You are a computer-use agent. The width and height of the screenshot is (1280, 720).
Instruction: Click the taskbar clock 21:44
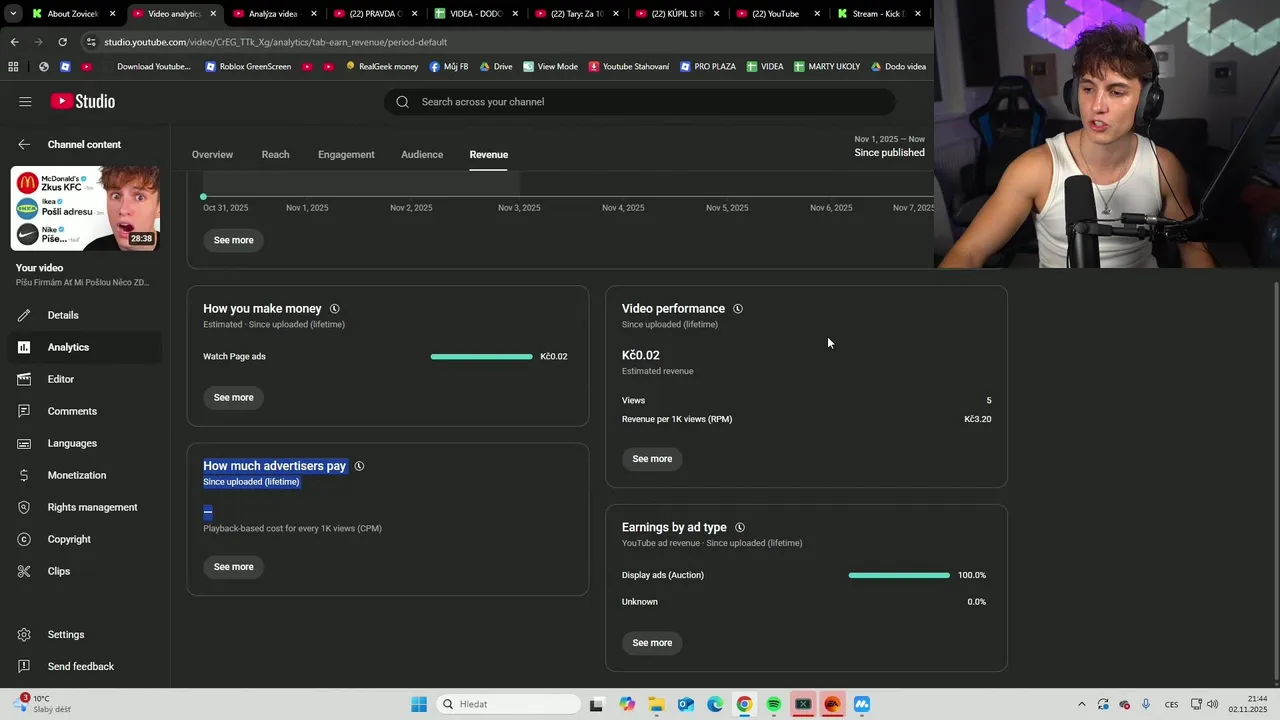tap(1257, 698)
